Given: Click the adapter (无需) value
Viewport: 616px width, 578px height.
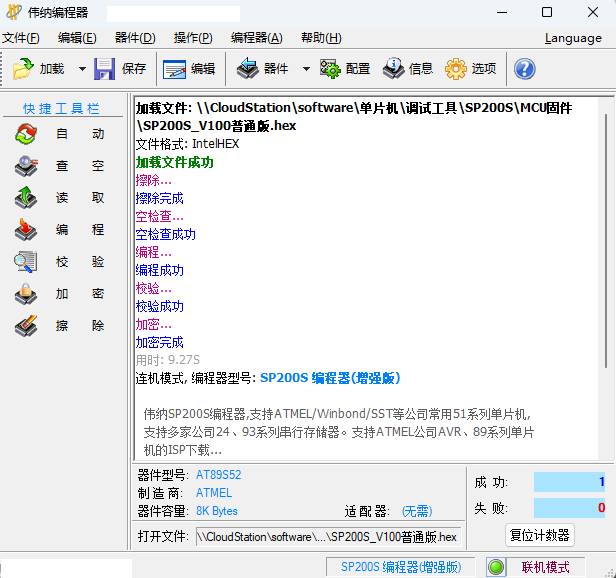Looking at the screenshot, I should [x=417, y=511].
